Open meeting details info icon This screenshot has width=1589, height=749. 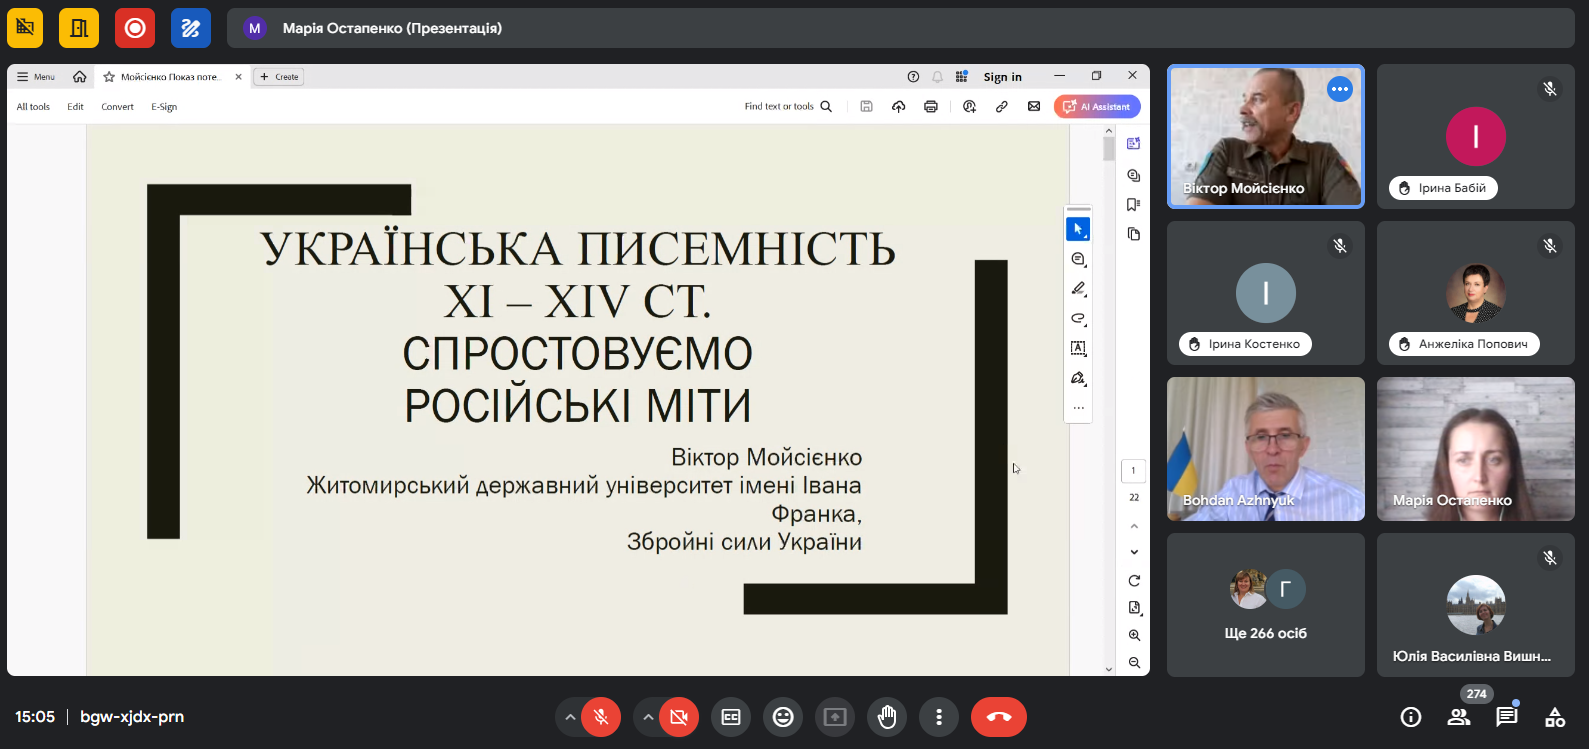(x=1411, y=717)
